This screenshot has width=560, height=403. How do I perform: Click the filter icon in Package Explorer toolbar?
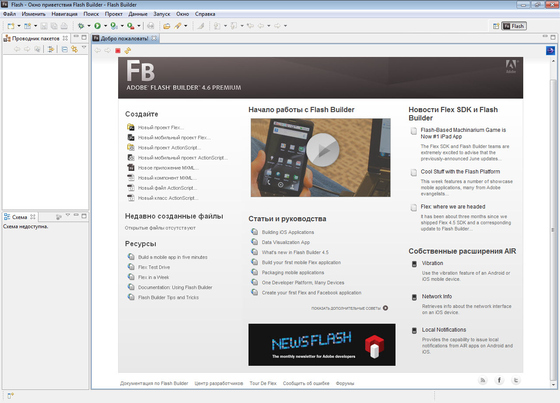pyautogui.click(x=51, y=49)
